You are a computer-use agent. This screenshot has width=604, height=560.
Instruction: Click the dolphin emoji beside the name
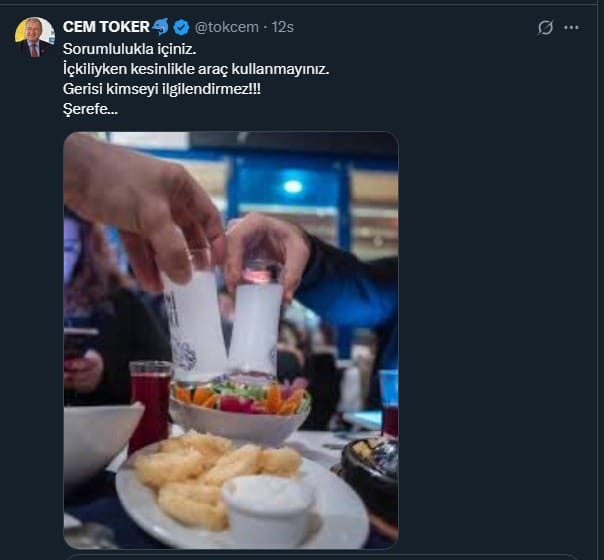(x=161, y=27)
